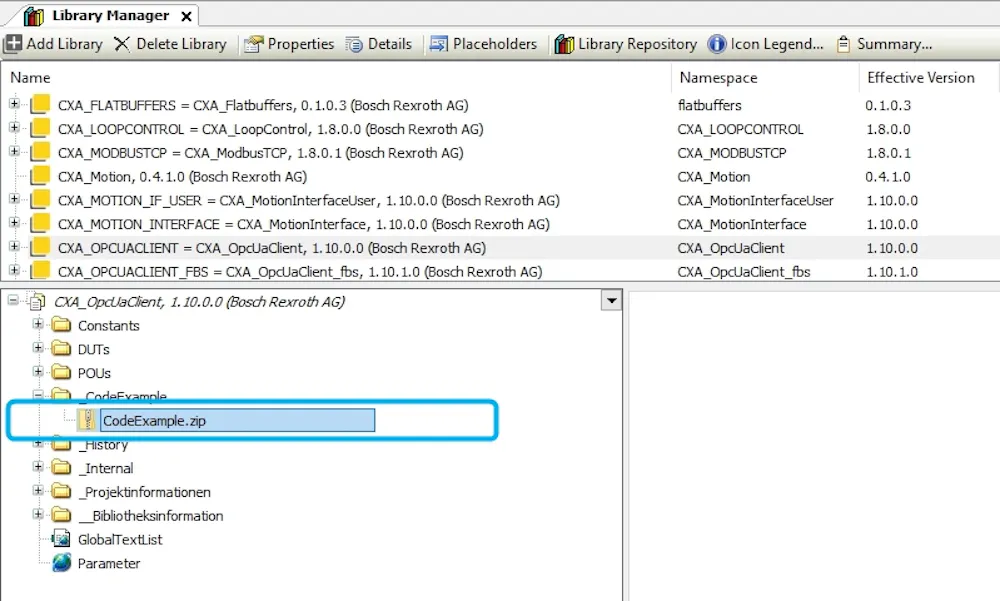Close the Library Manager tab
Viewport: 1000px width, 601px height.
click(186, 17)
